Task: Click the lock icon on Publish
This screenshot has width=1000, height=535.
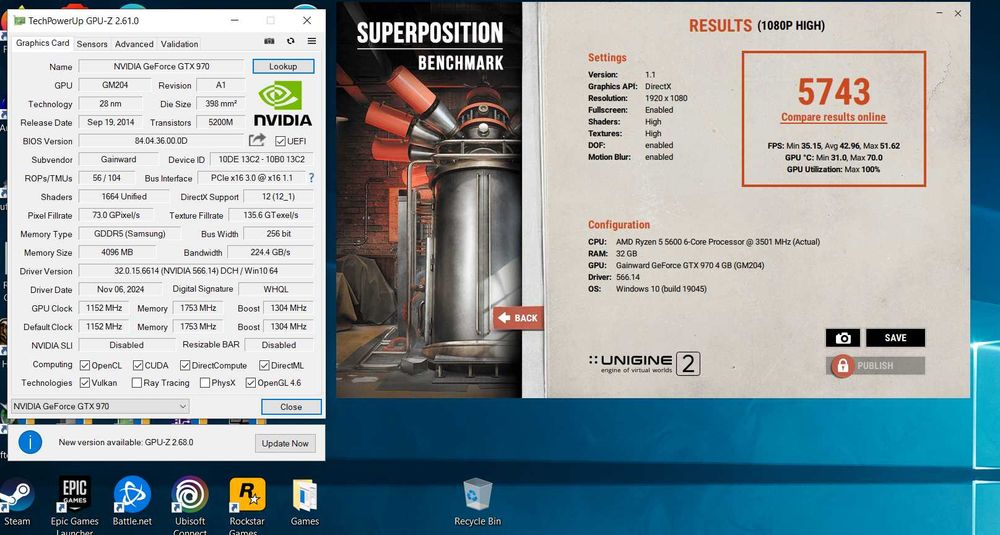Action: click(x=842, y=365)
